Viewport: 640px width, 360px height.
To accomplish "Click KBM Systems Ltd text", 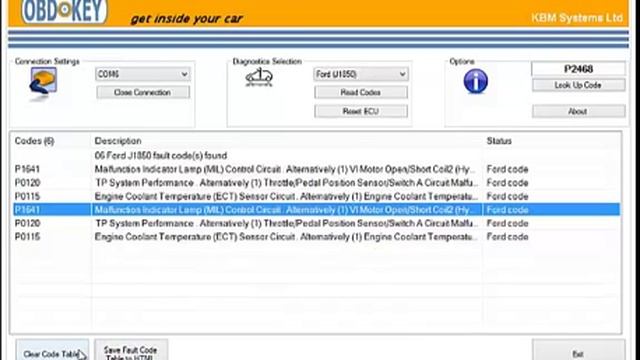I will pos(577,18).
